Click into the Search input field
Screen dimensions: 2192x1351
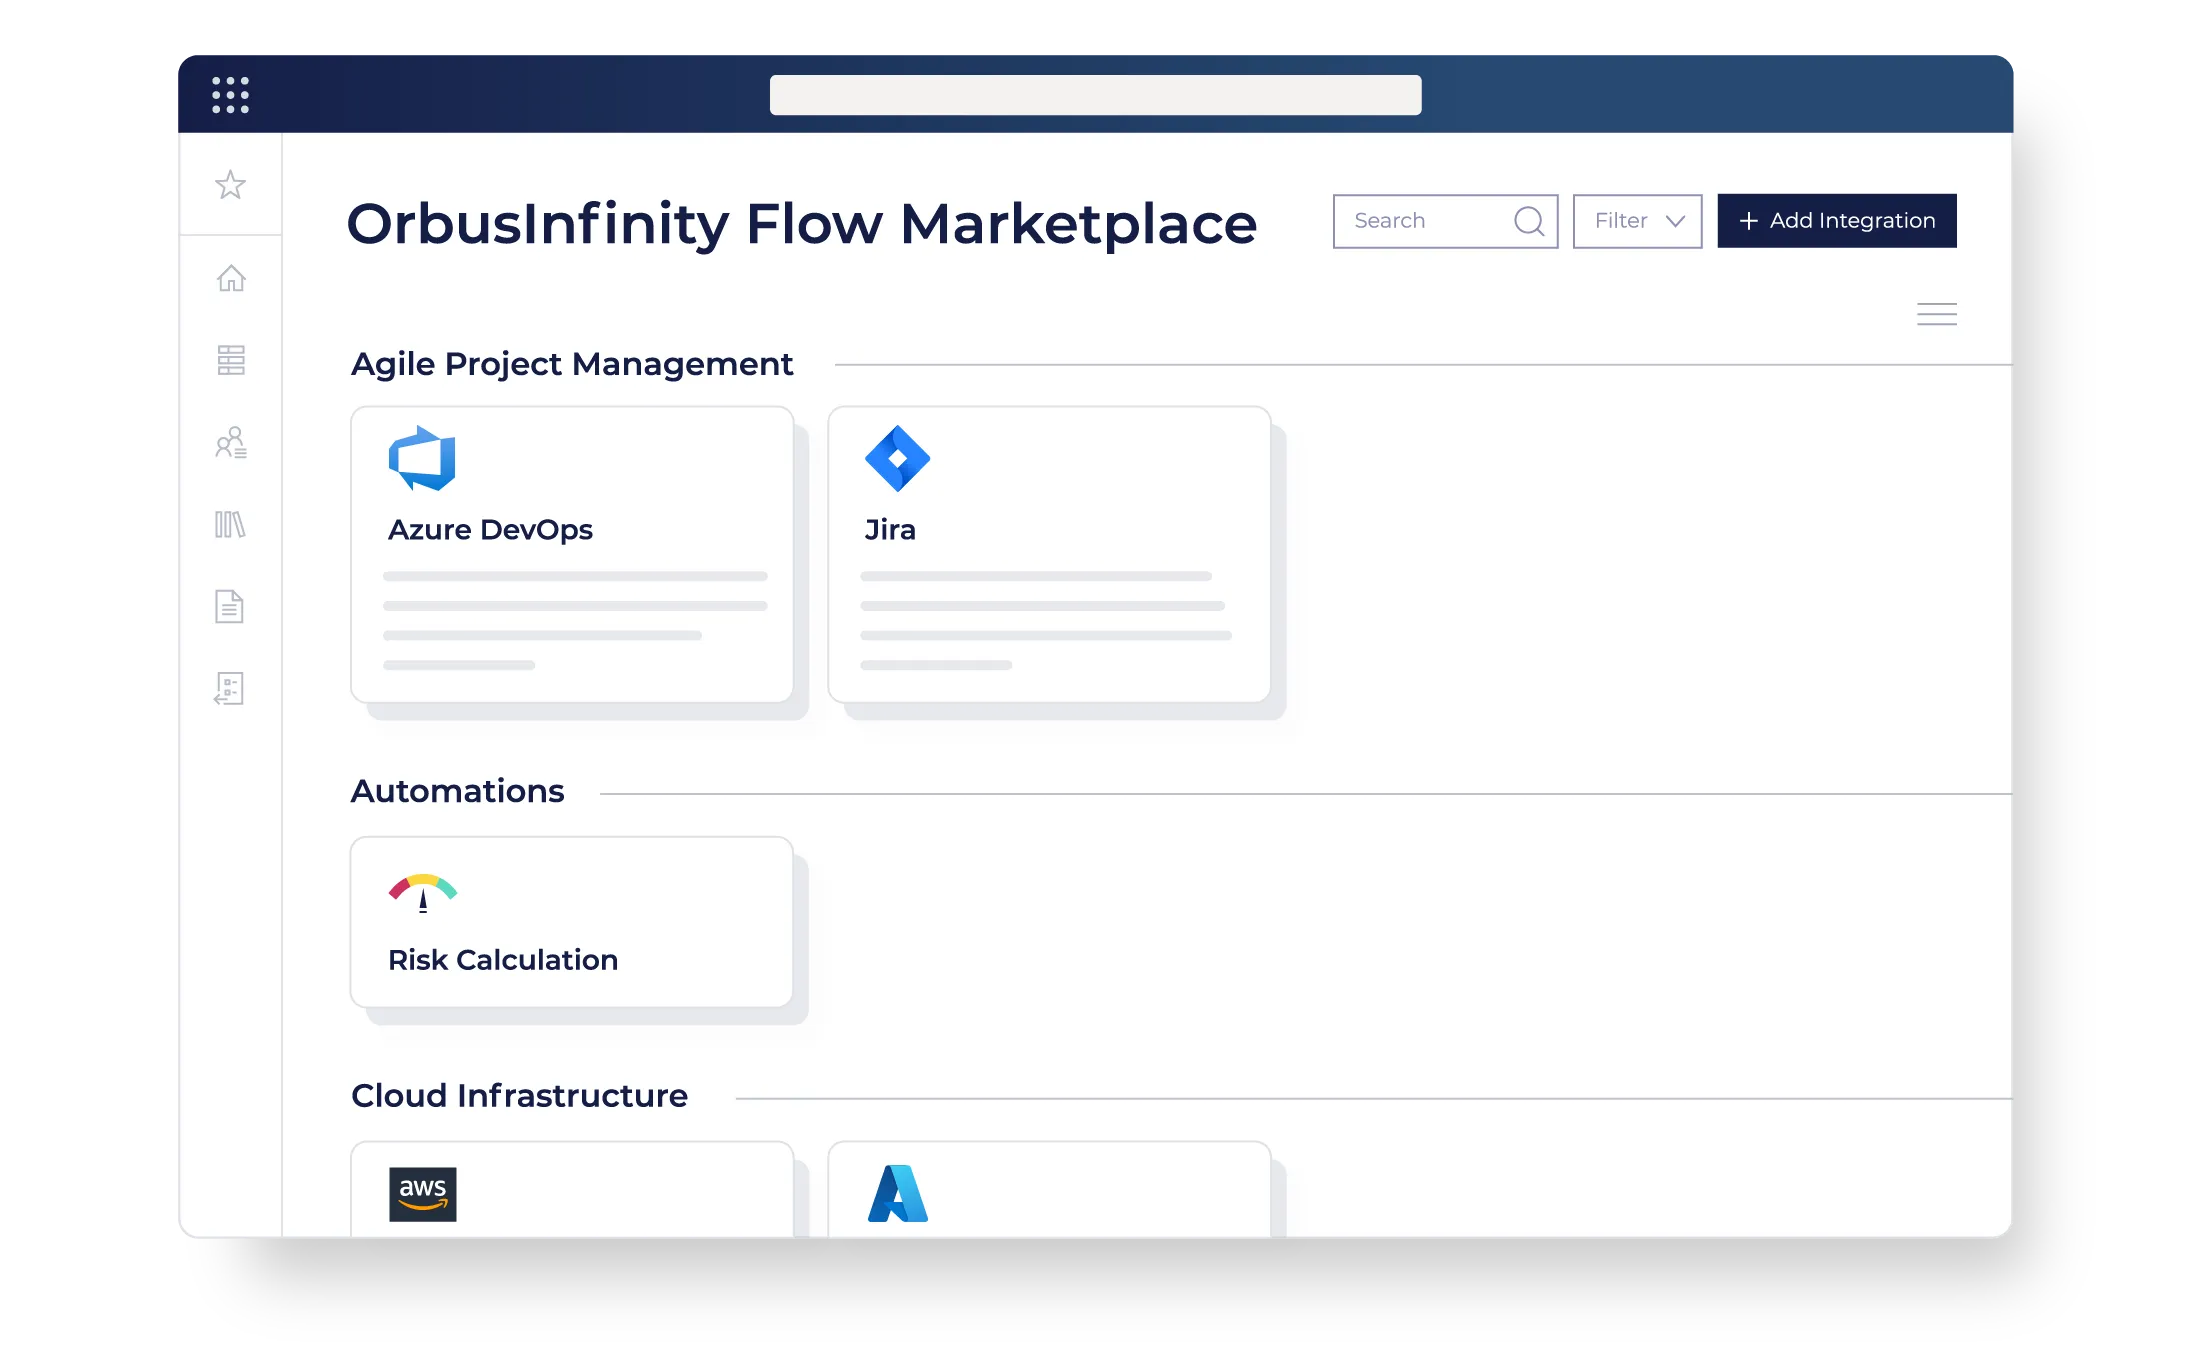(x=1445, y=221)
